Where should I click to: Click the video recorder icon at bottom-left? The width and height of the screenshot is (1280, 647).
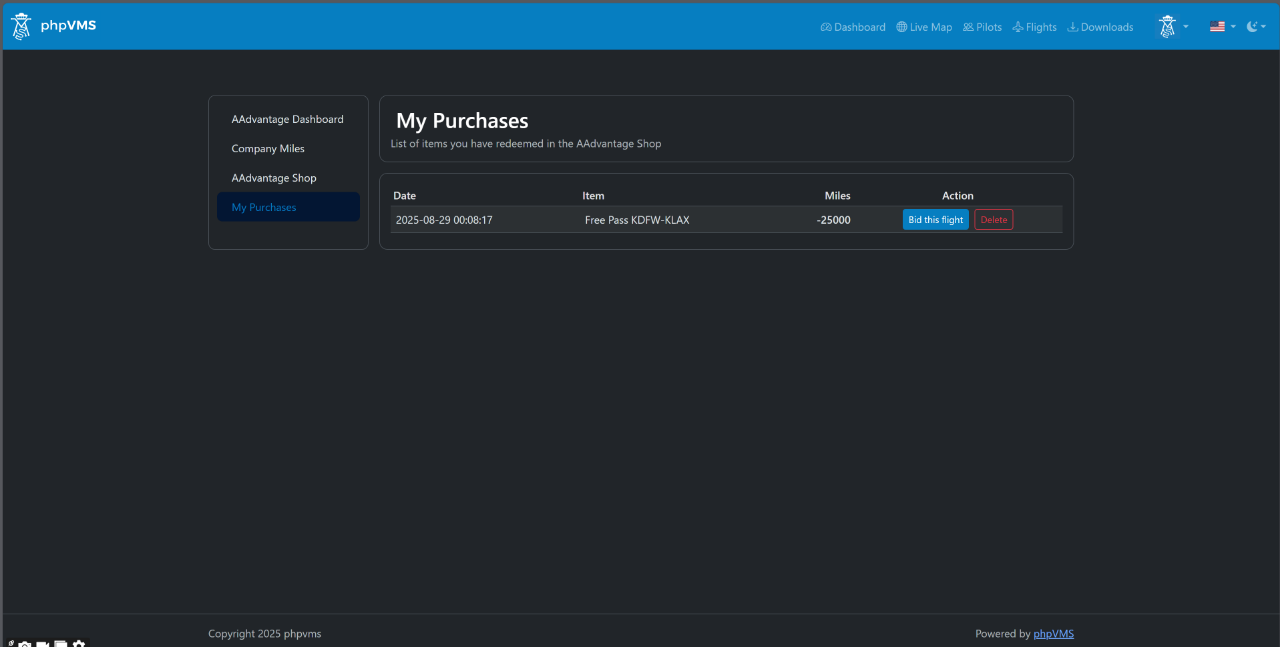tap(43, 645)
